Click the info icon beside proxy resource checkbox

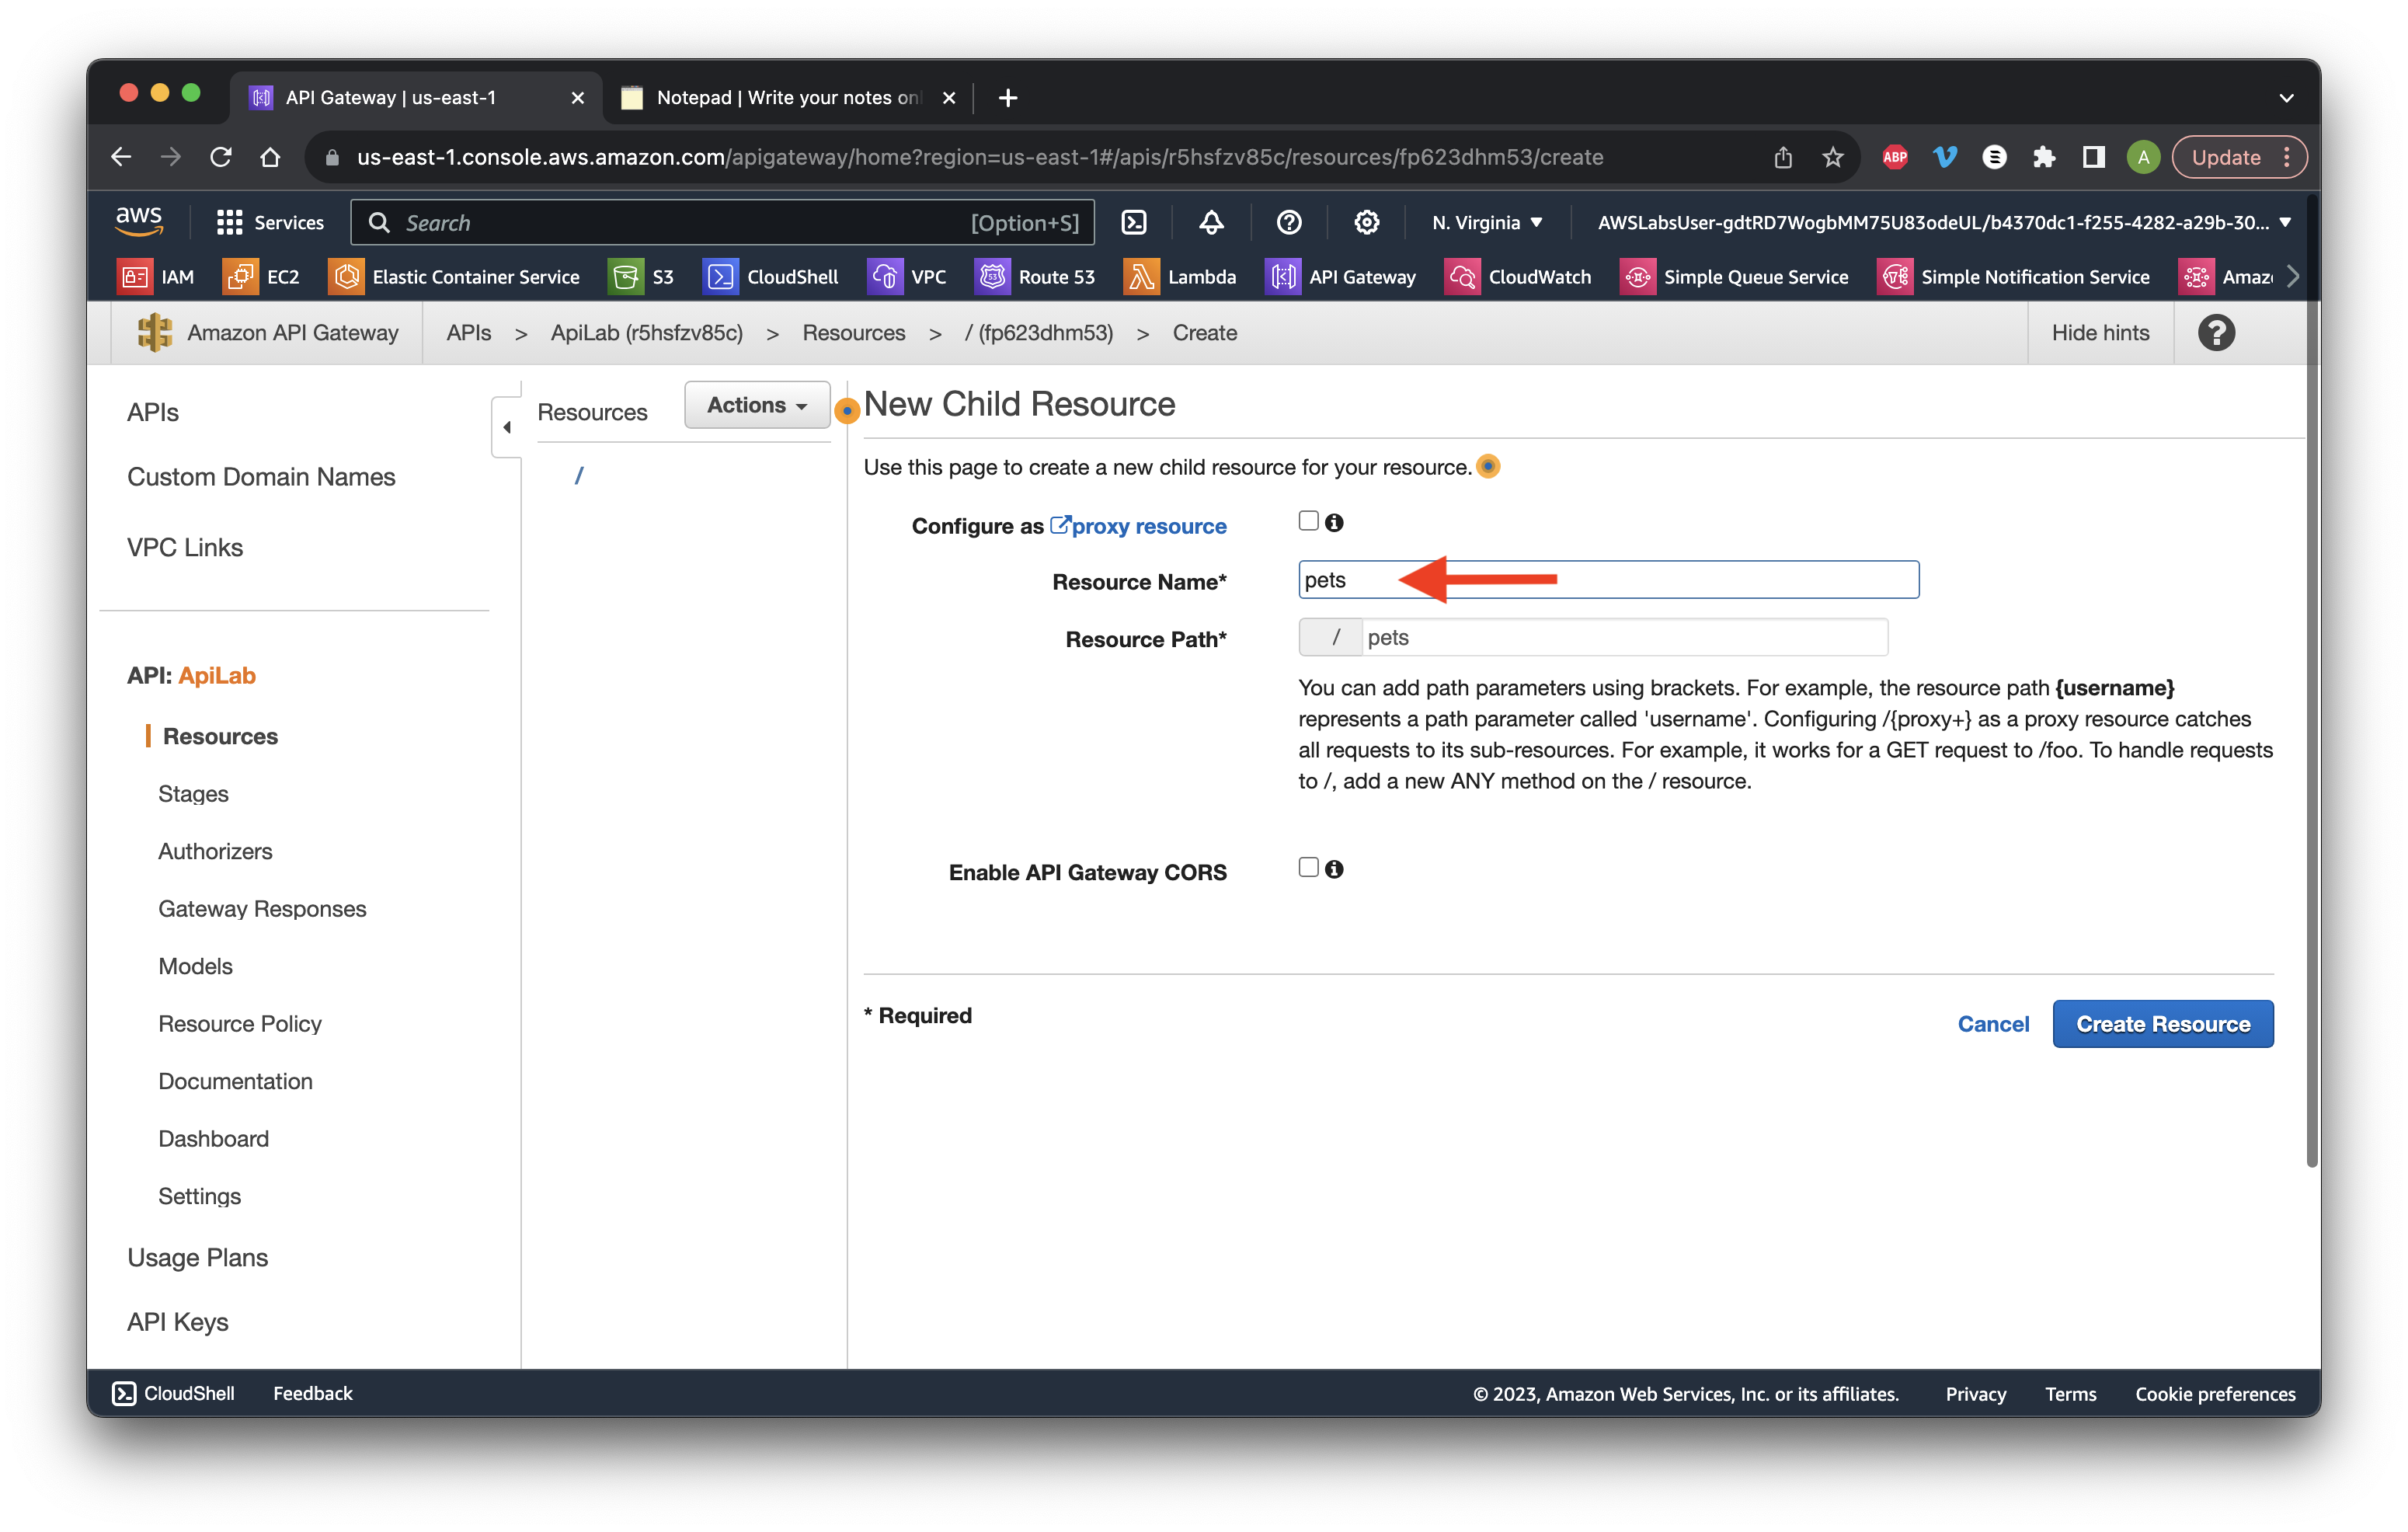point(1334,522)
